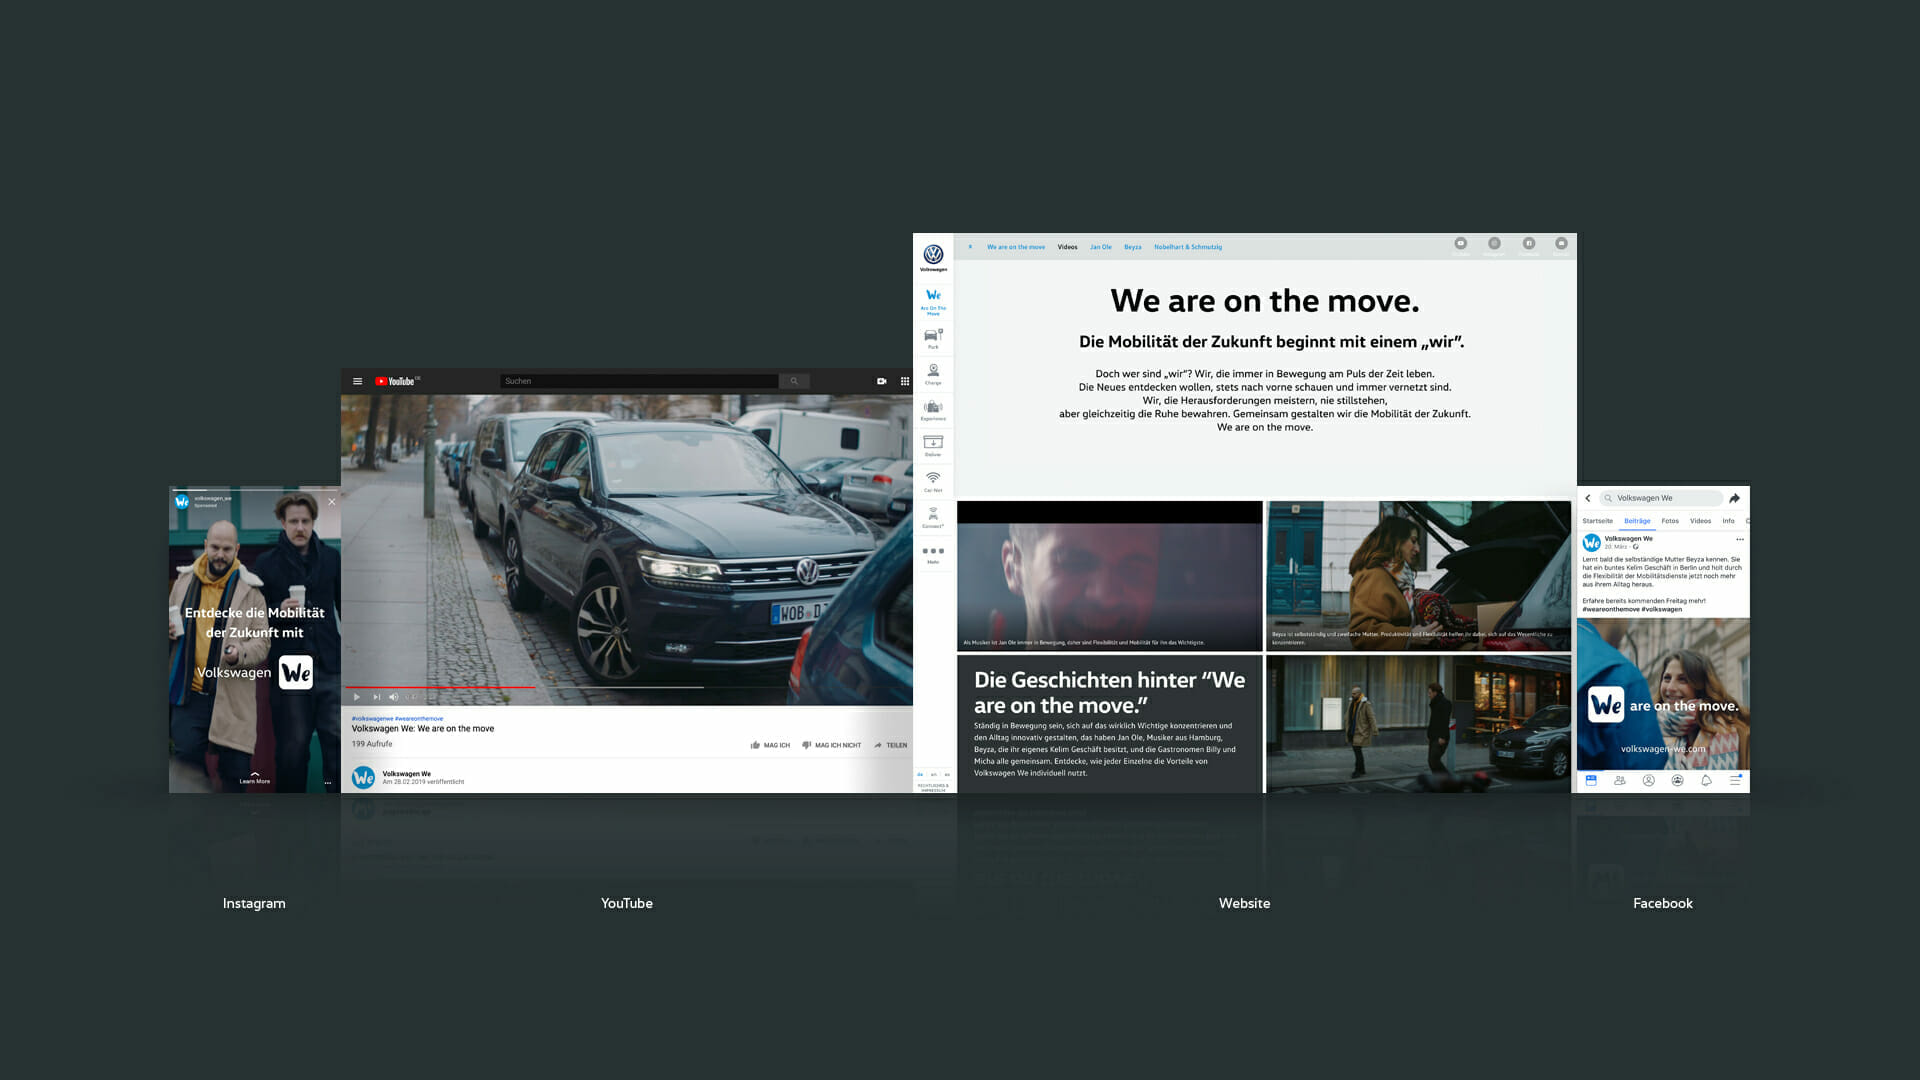Open the Park service in Volkswagen sidebar

[x=933, y=337]
